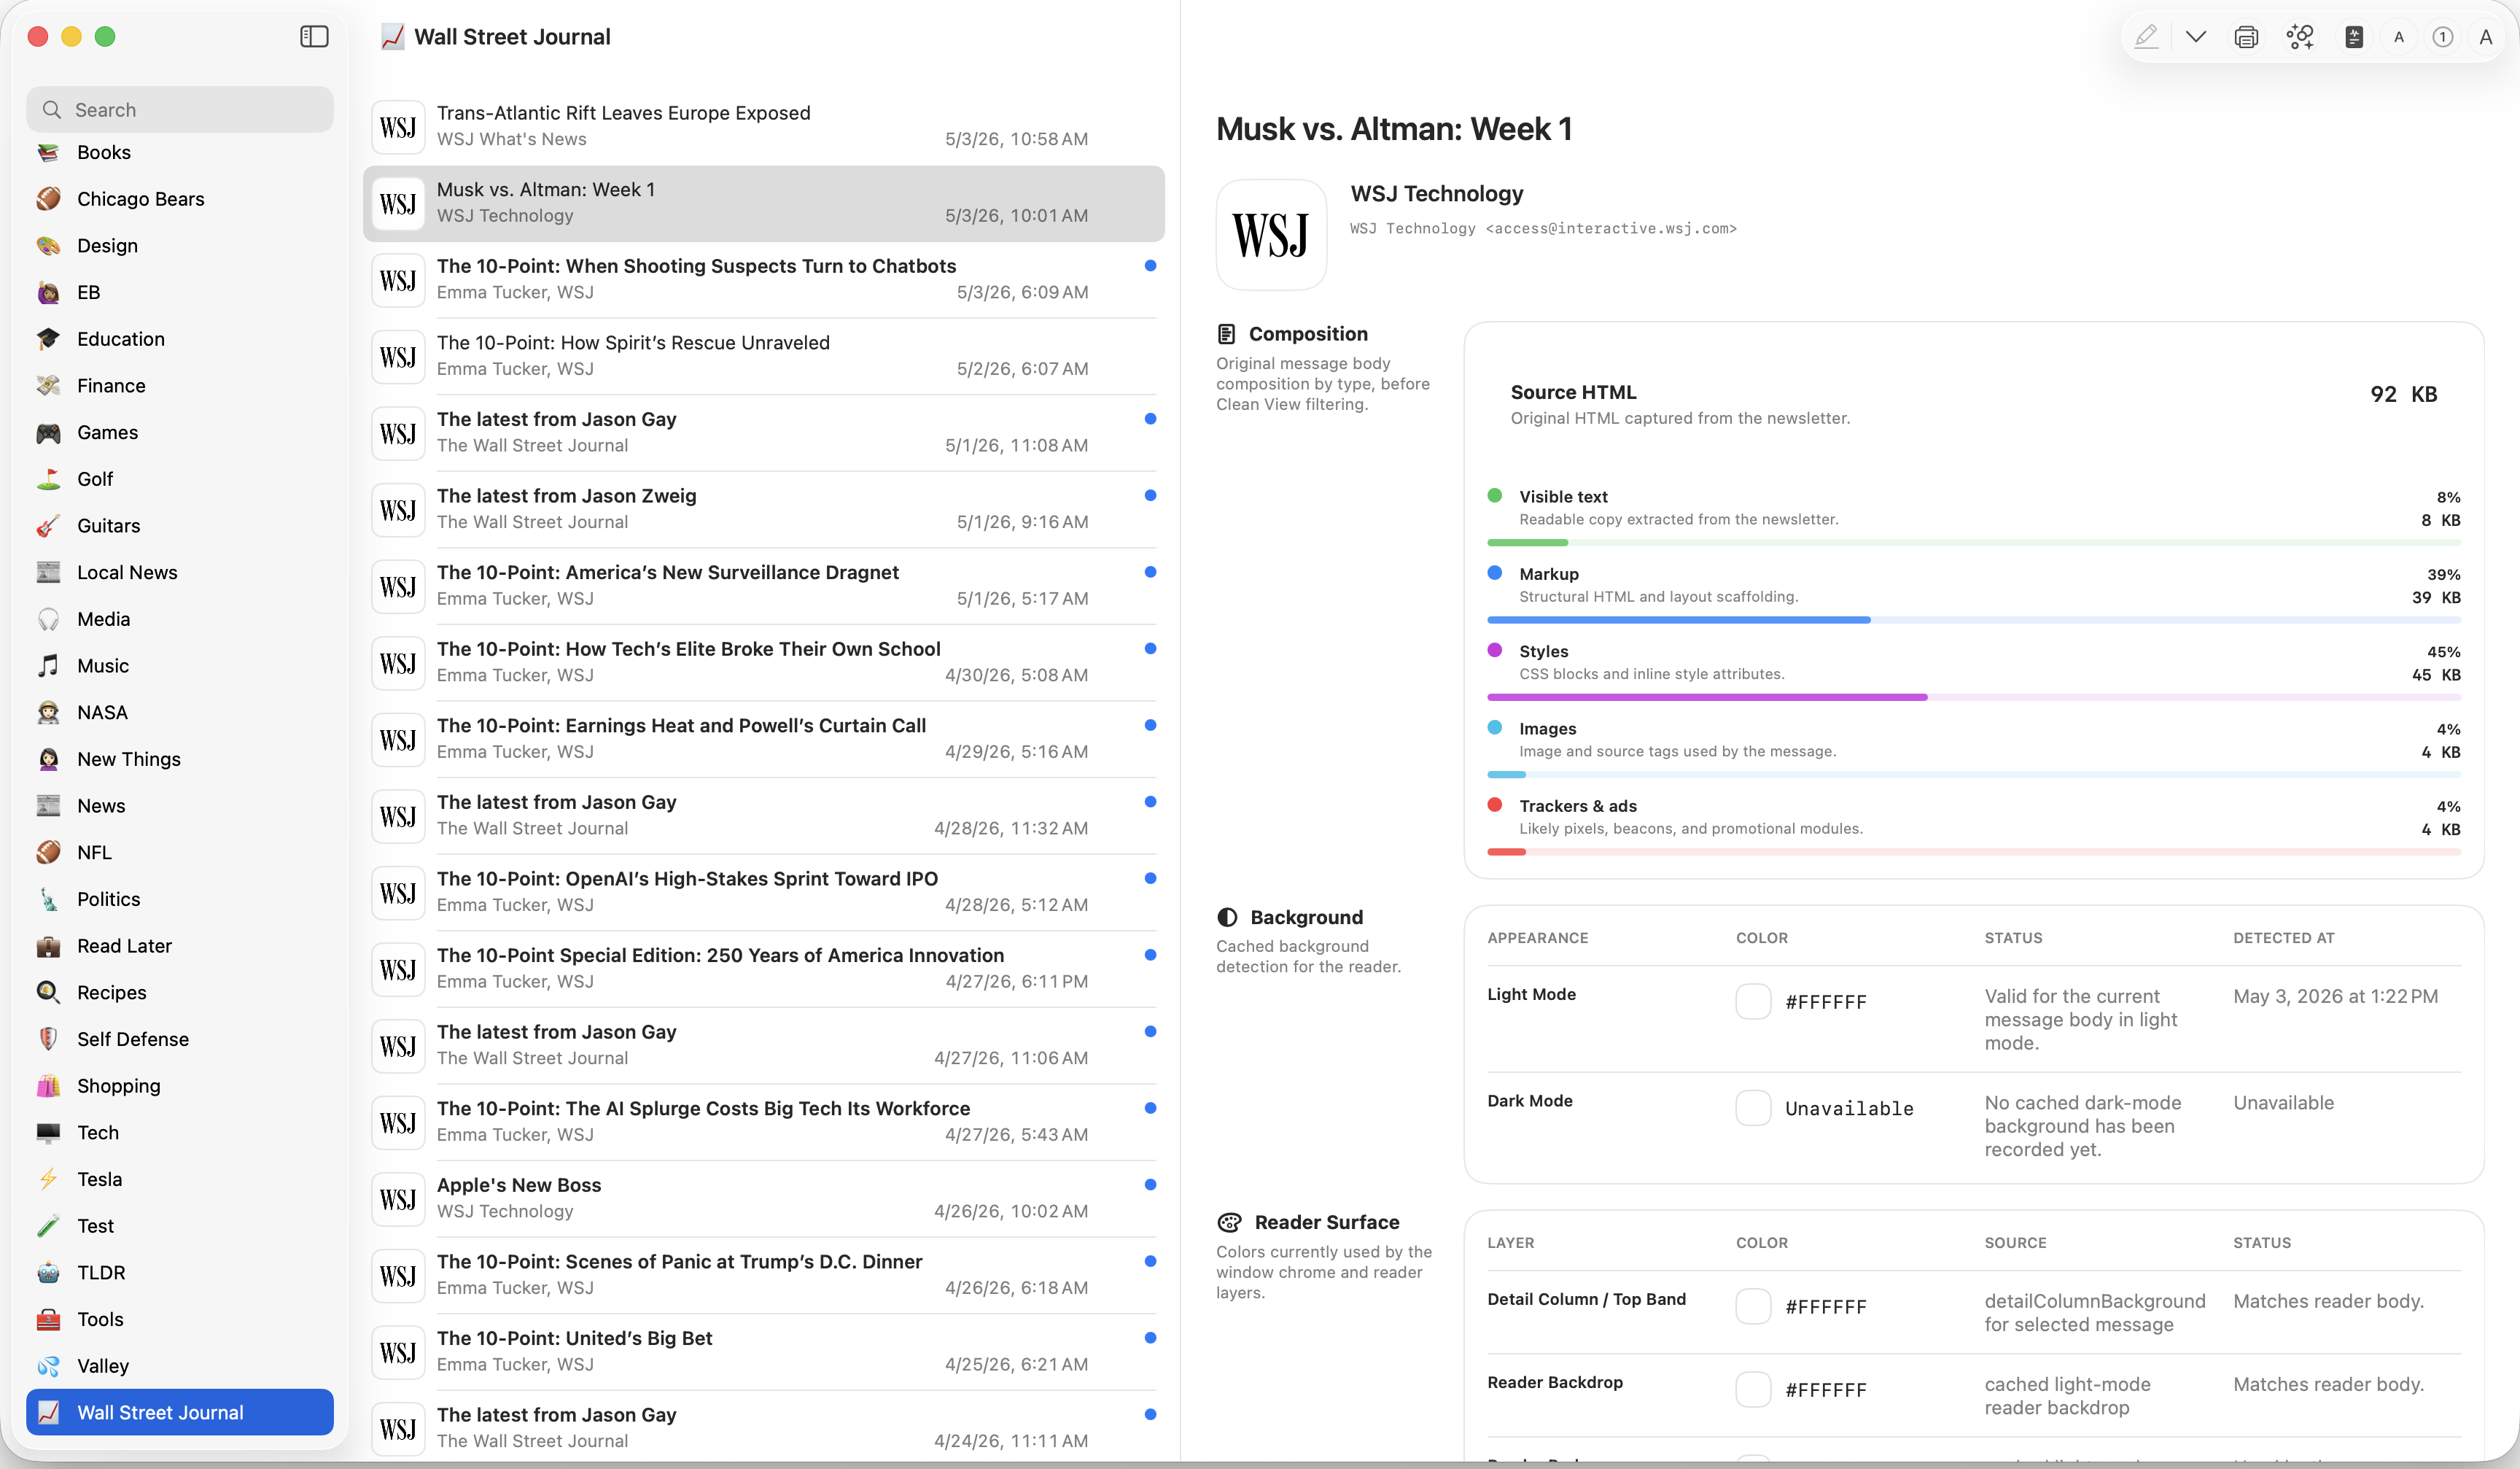Open 'When Shooting Suspects Turn to Chatbots' message
The width and height of the screenshot is (2520, 1469).
click(764, 279)
